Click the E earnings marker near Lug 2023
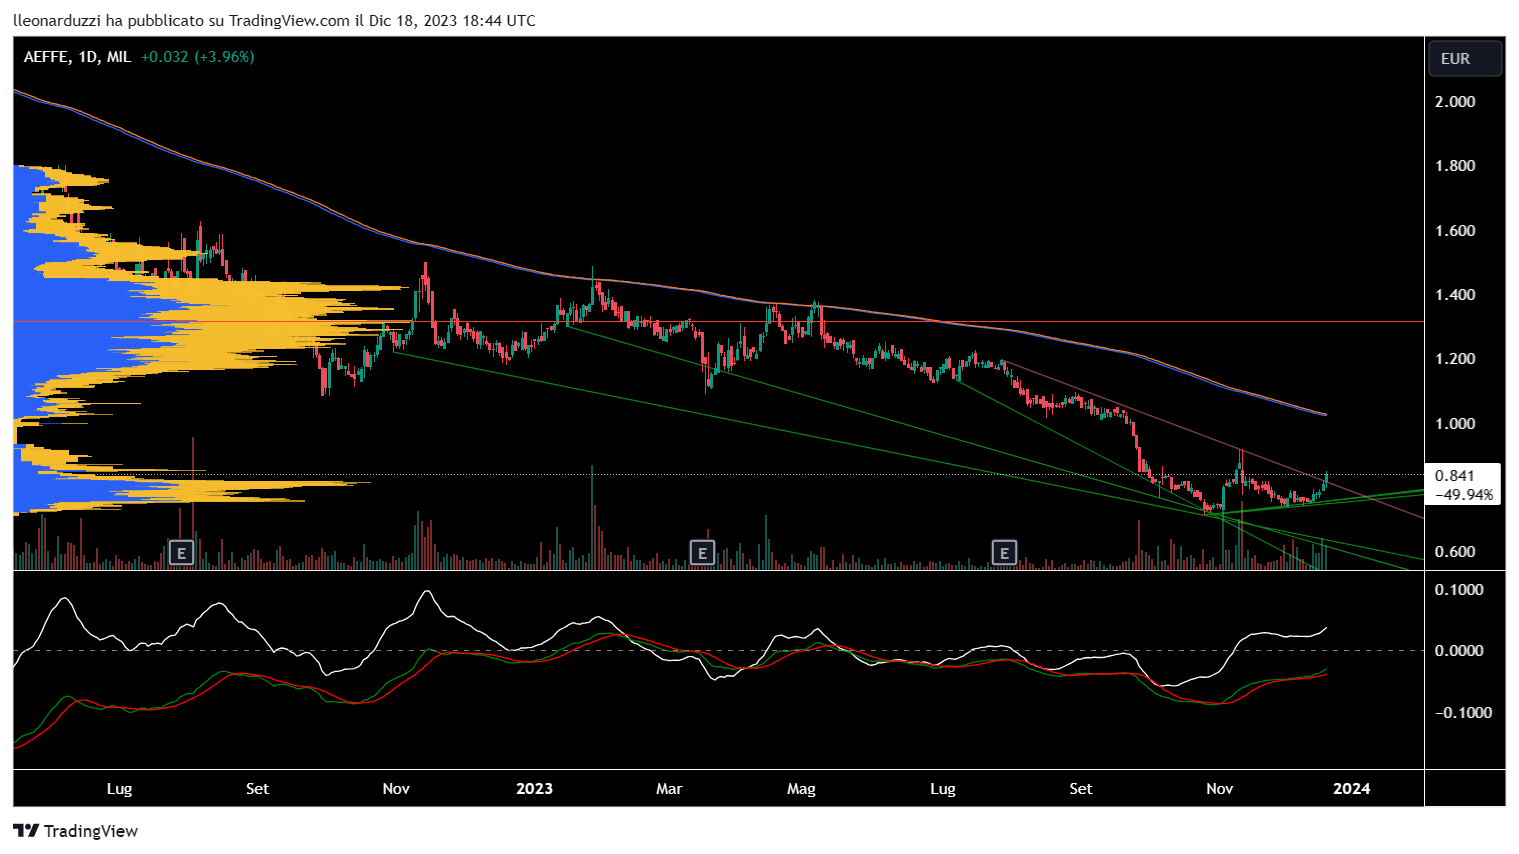 click(1004, 552)
